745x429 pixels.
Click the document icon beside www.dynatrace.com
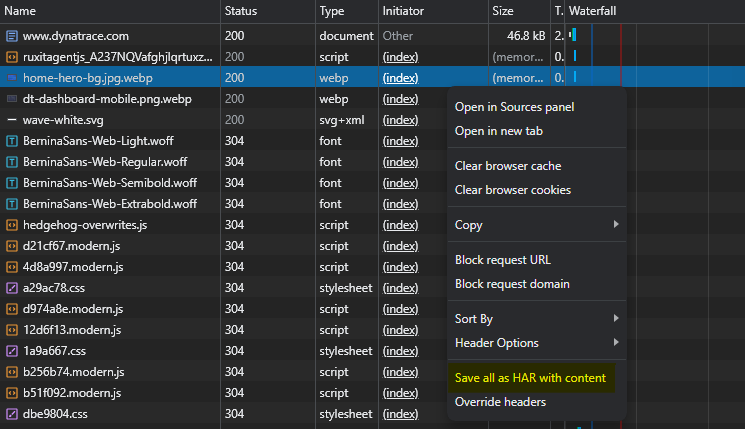point(12,36)
